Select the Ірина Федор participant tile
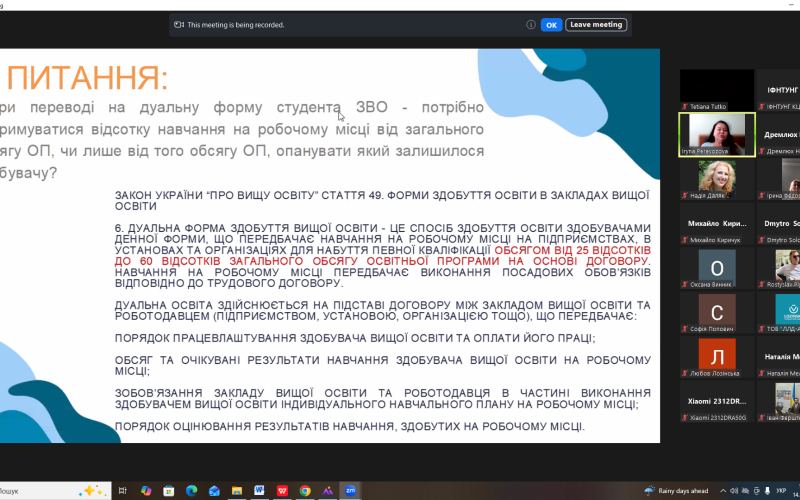The image size is (800, 500). [779, 179]
